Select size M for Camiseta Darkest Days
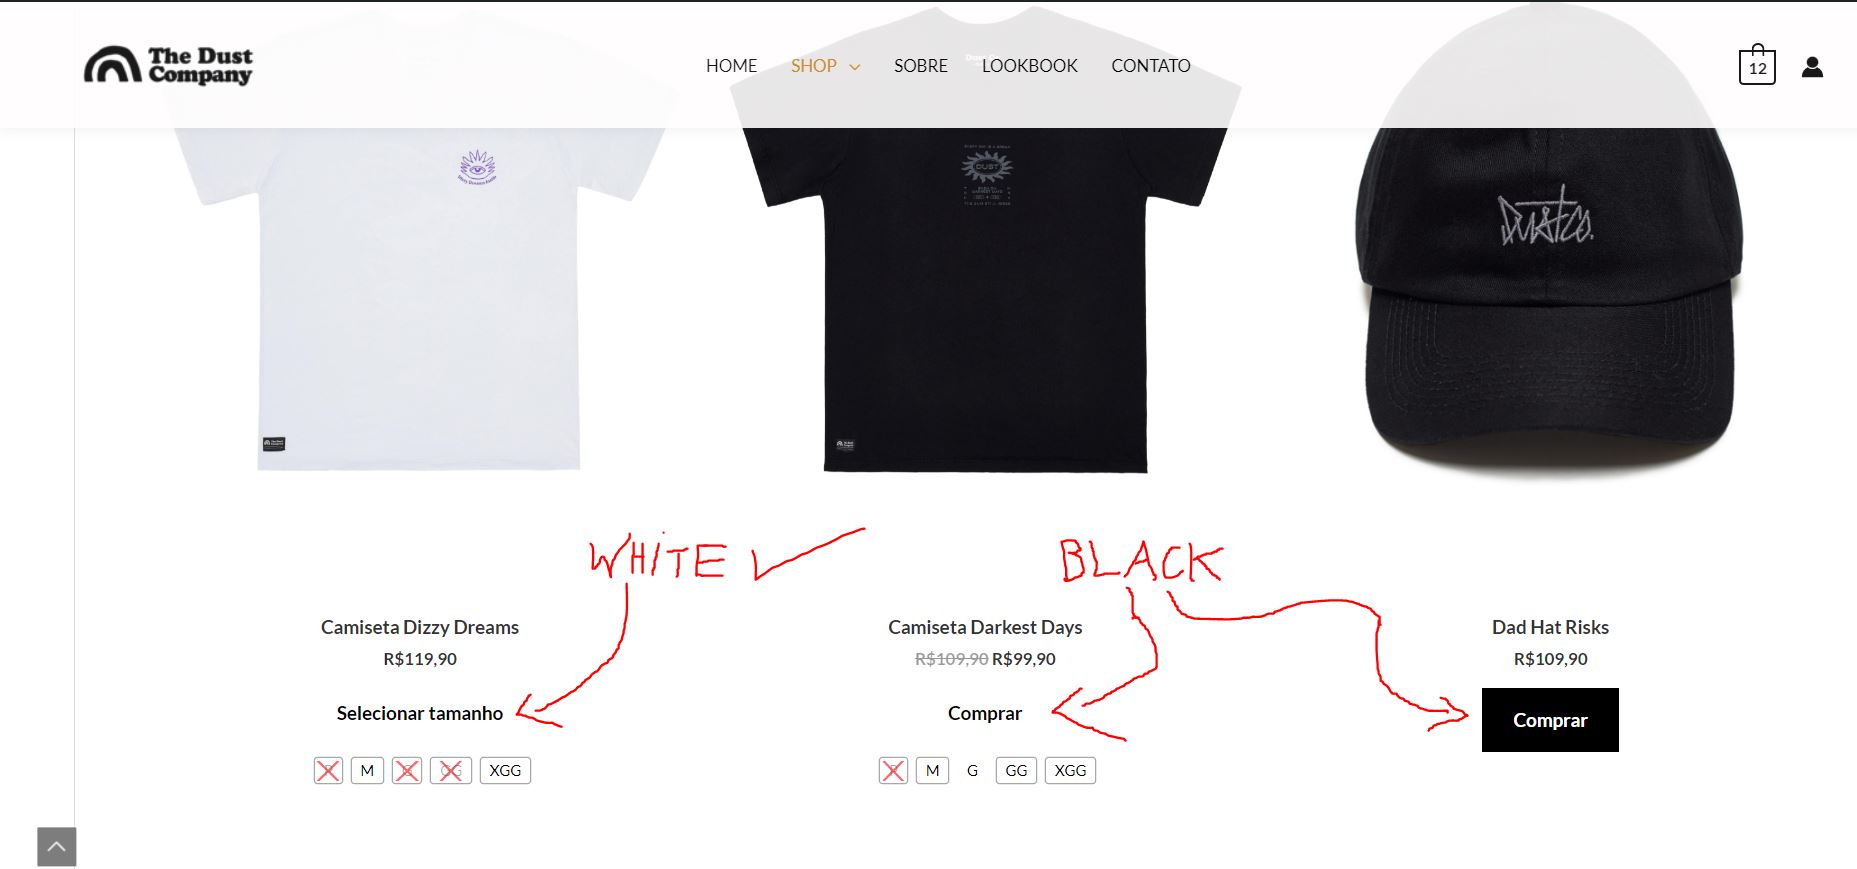 click(932, 771)
